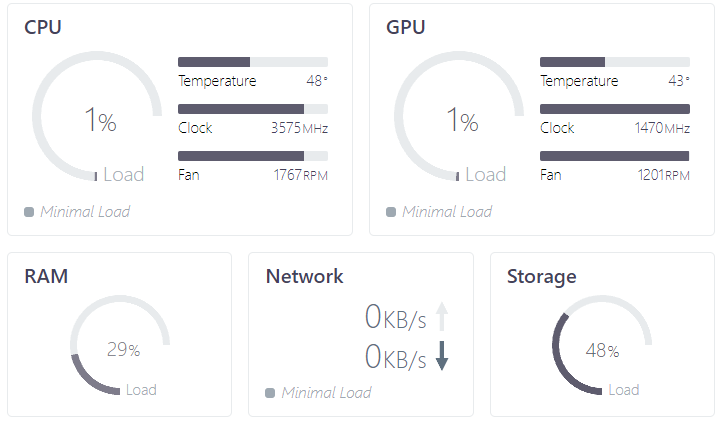Select the CPU panel heading
The image size is (715, 422).
coord(43,28)
